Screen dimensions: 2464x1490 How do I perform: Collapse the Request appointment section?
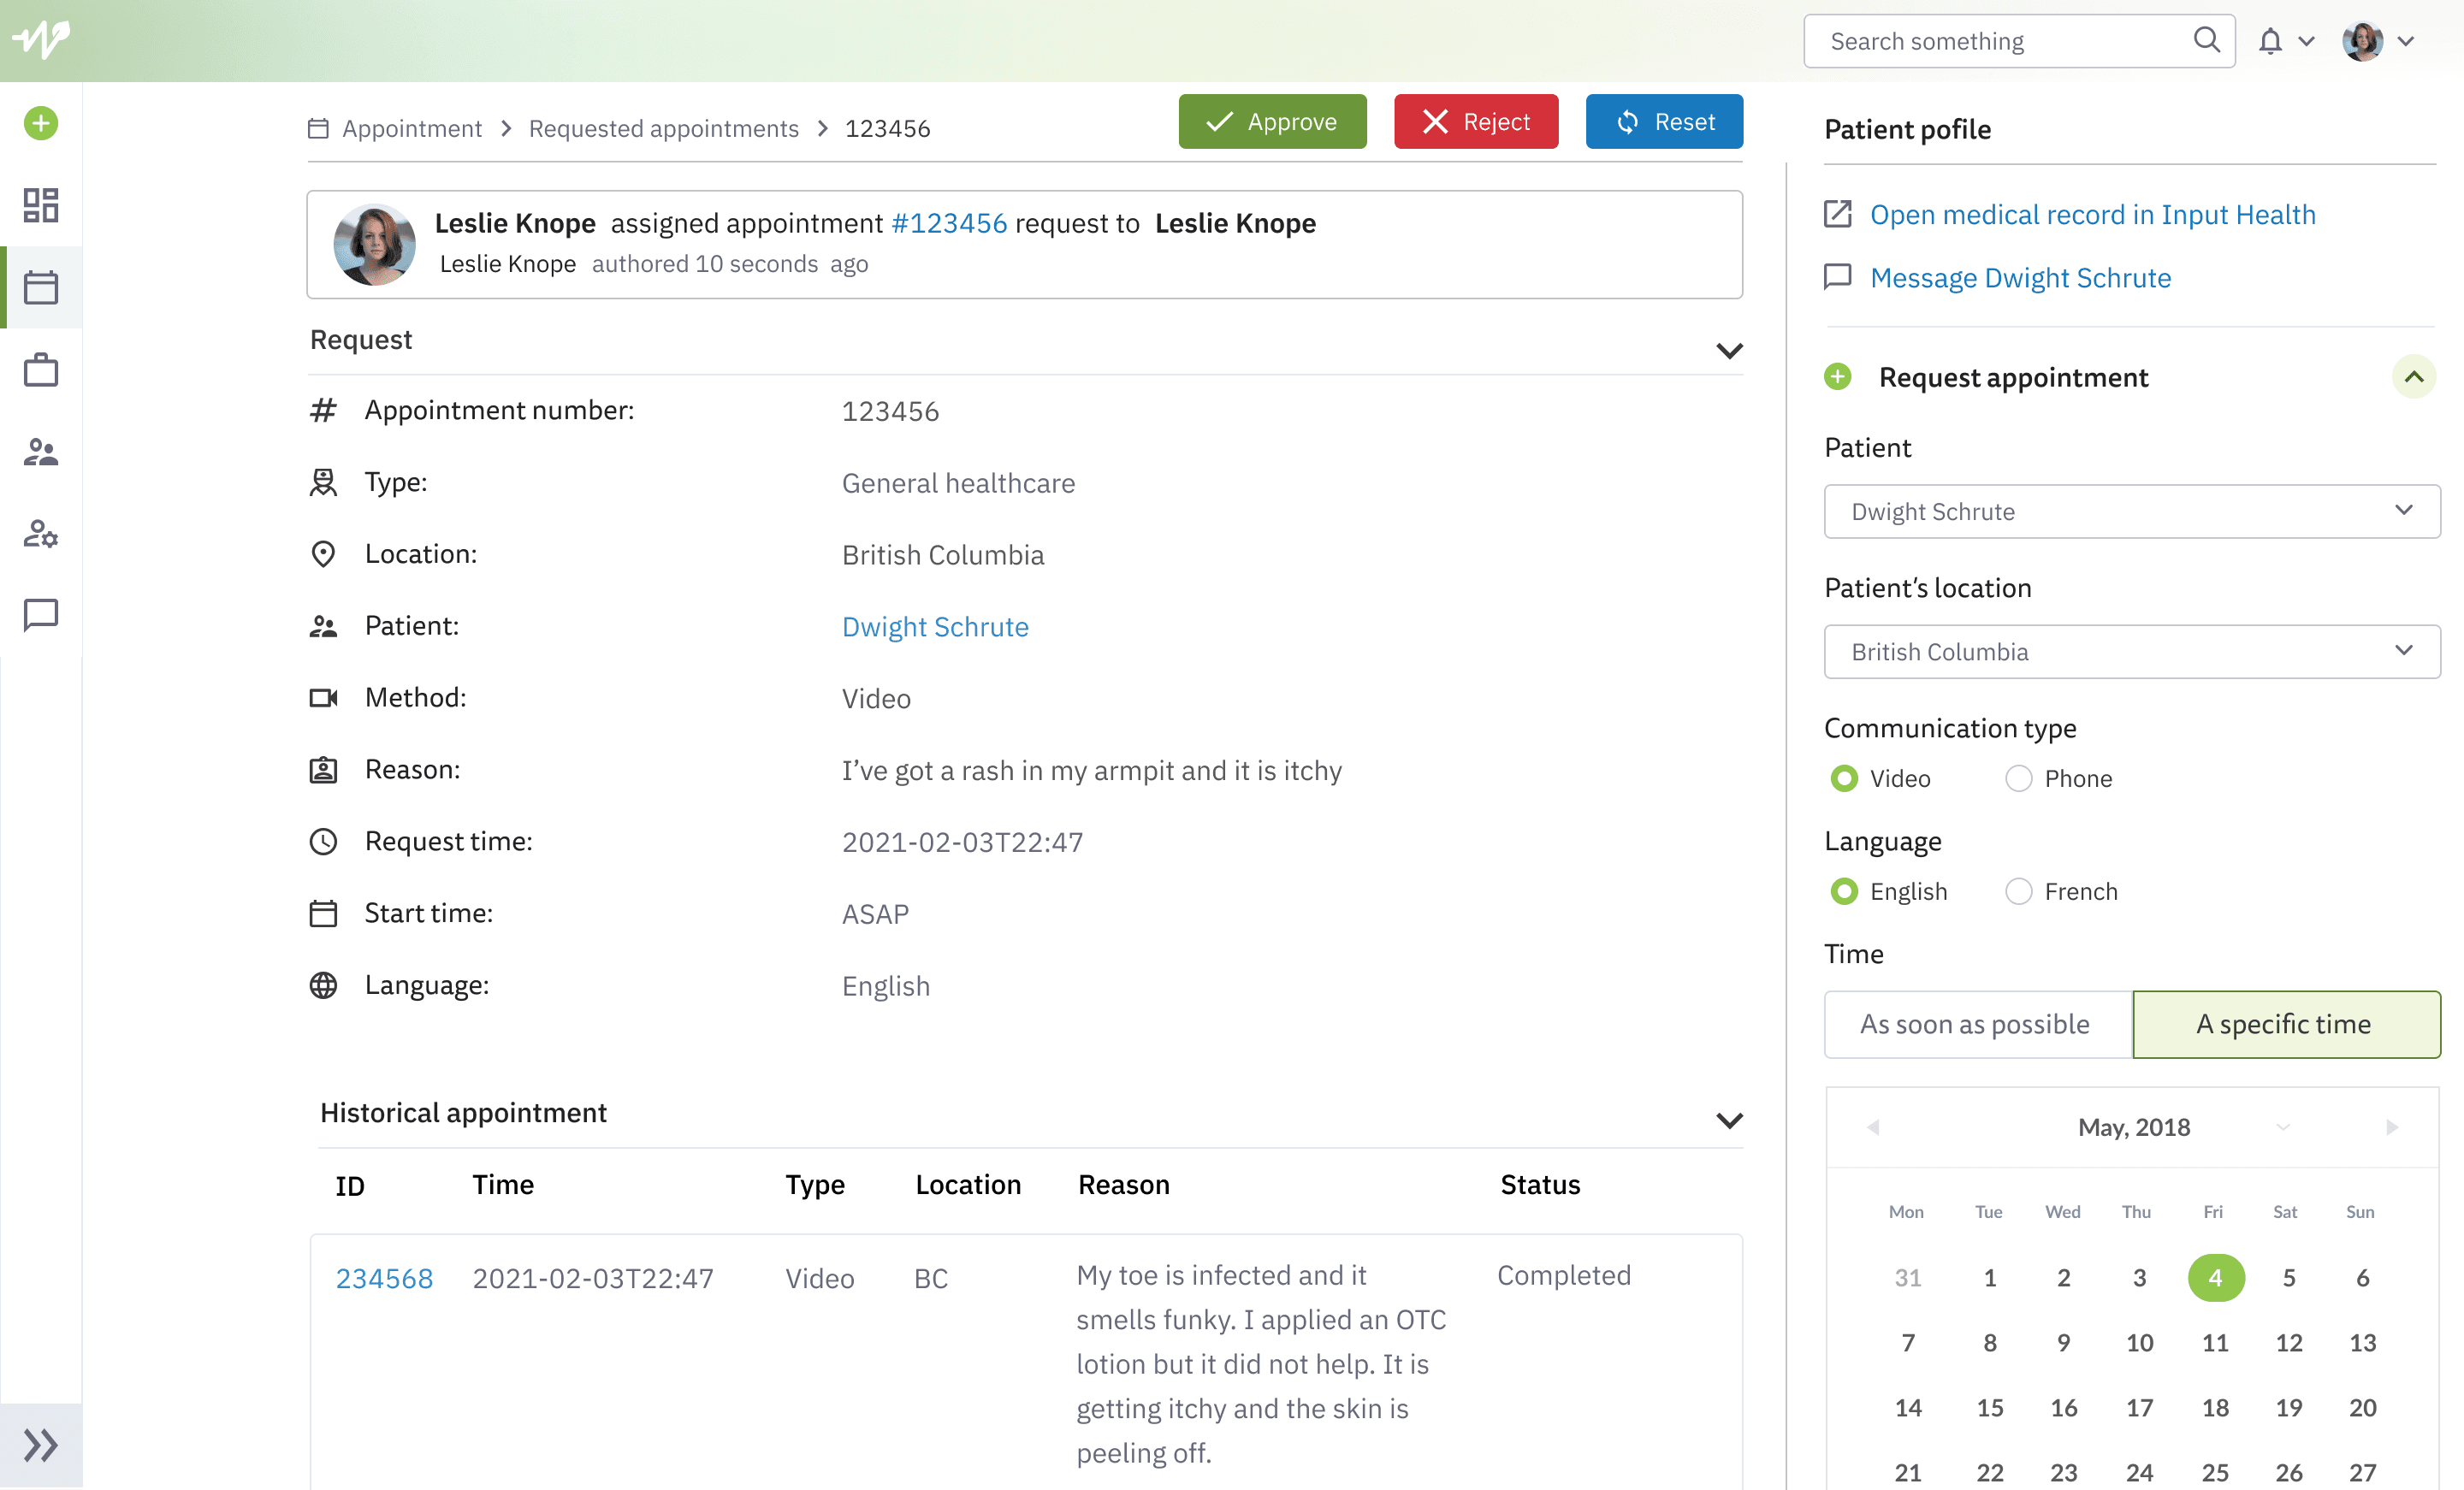pos(2414,377)
